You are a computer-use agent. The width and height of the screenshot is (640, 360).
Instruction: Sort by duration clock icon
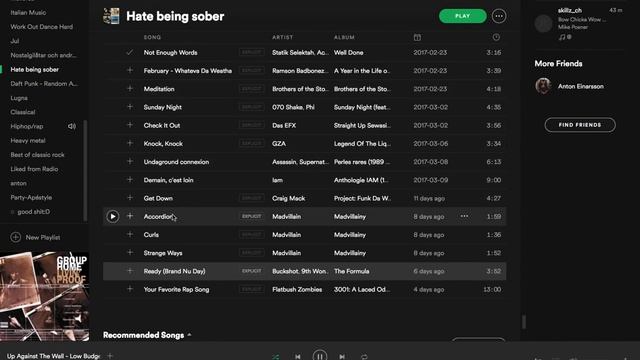pos(496,37)
